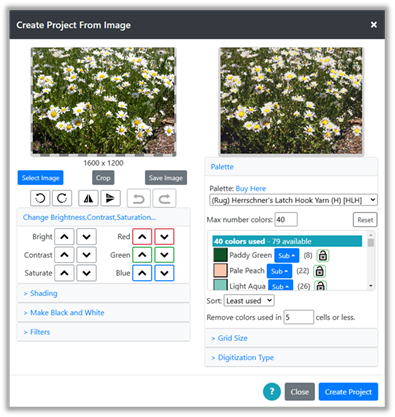Increase Red with up arrow
This screenshot has height=417, width=395.
tap(142, 237)
